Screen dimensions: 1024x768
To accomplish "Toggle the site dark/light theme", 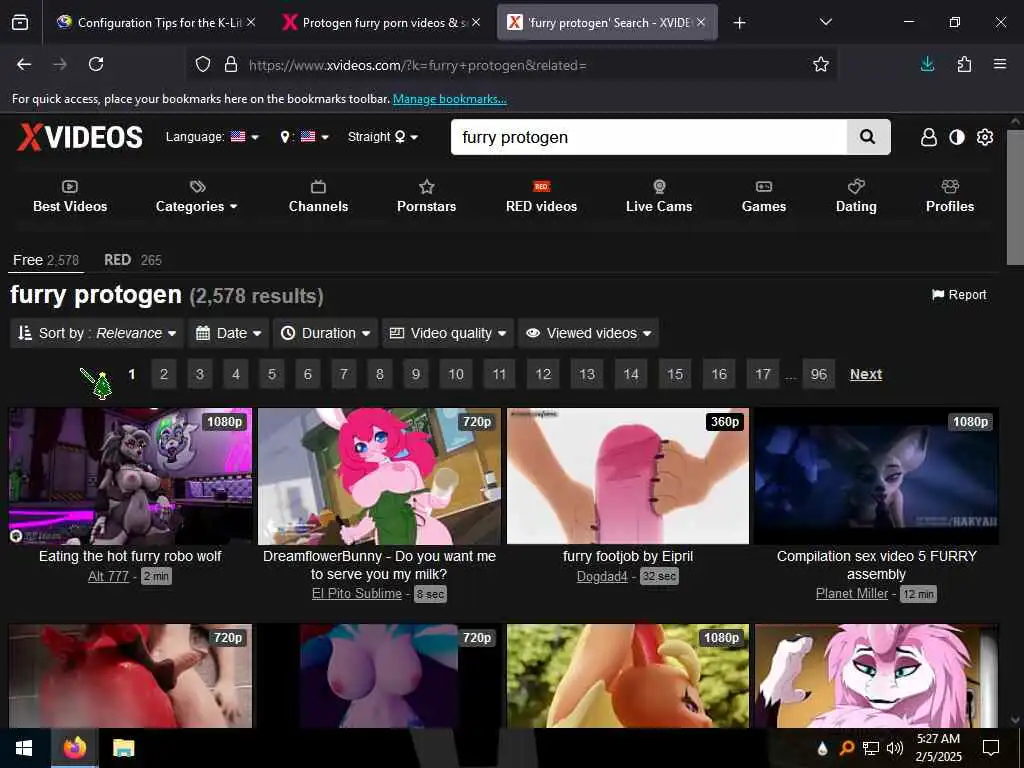I will coord(957,137).
